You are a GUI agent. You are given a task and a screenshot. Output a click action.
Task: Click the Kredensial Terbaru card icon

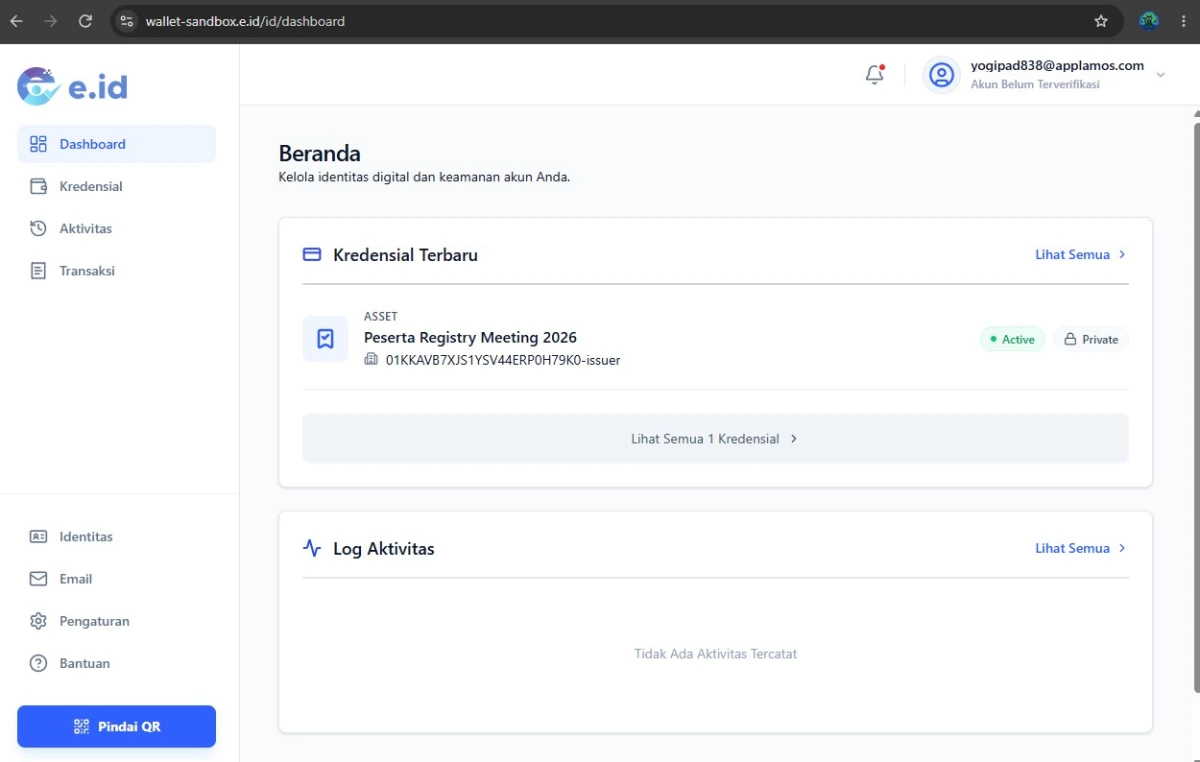coord(312,255)
